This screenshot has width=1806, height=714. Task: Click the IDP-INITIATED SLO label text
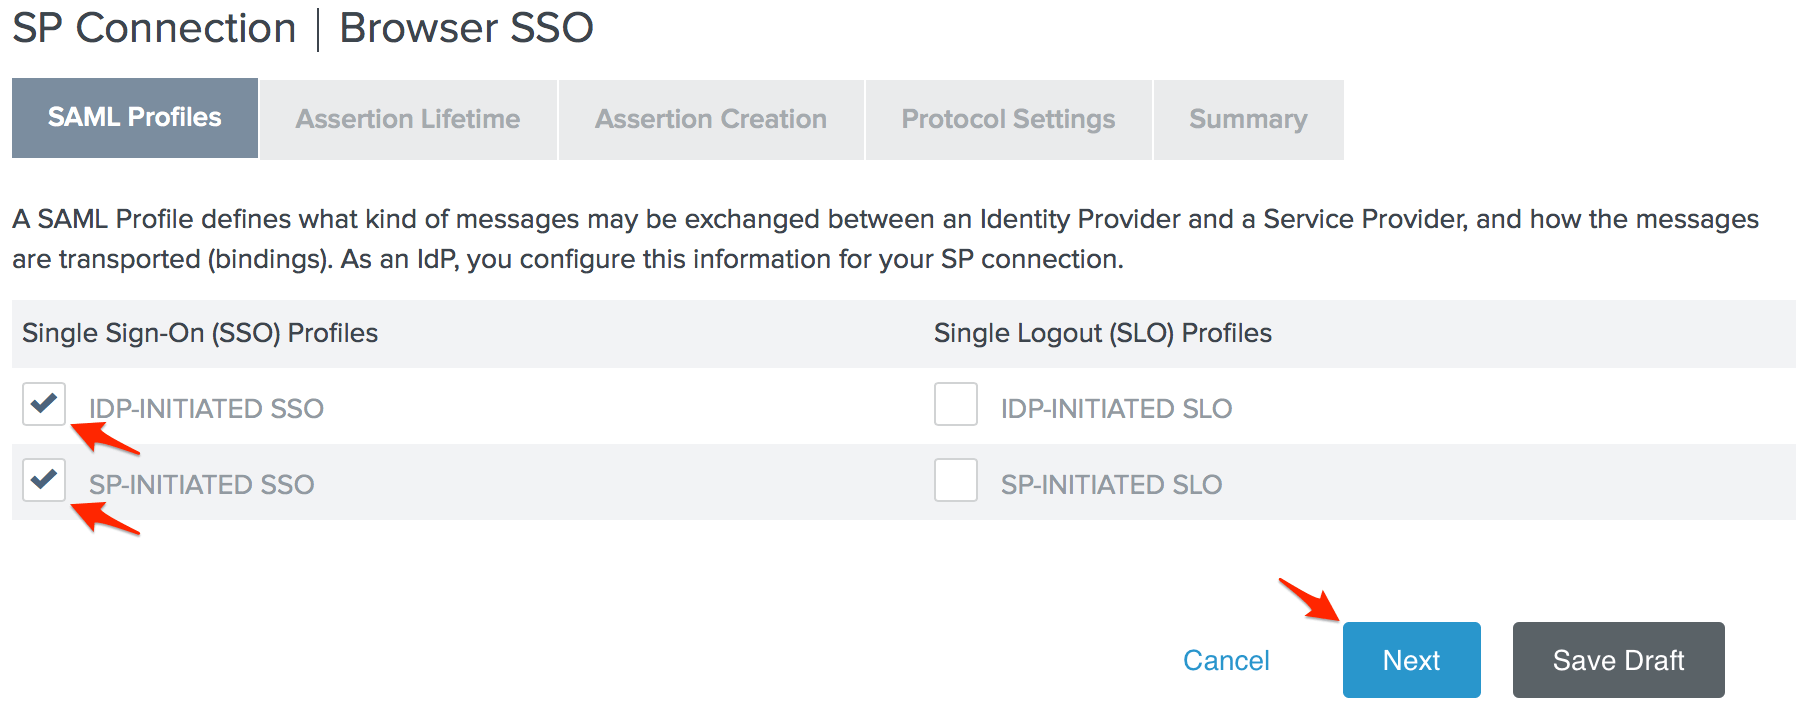pos(1116,409)
